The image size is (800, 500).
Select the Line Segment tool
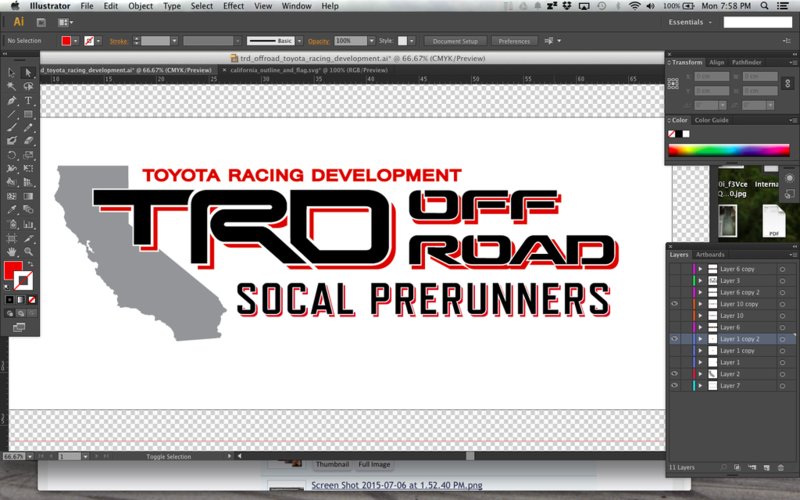click(11, 114)
